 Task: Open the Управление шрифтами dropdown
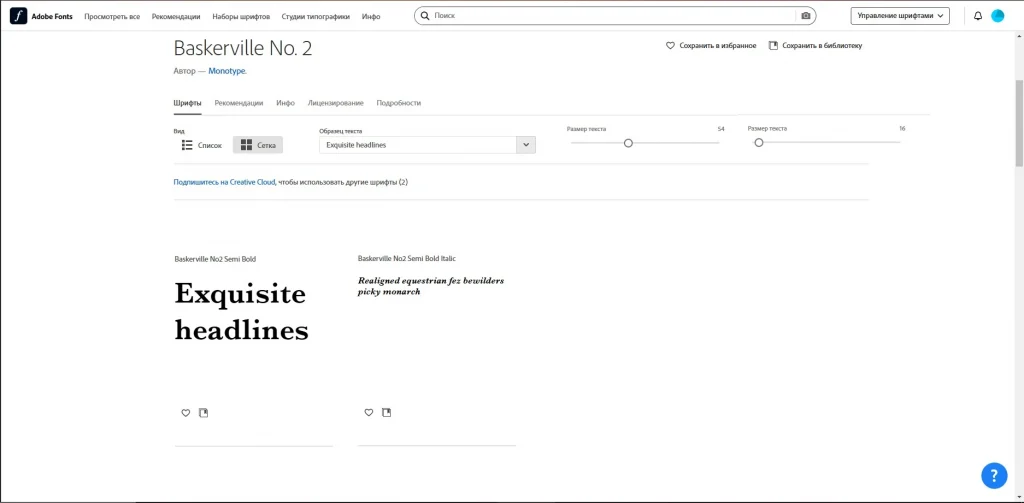(x=900, y=16)
